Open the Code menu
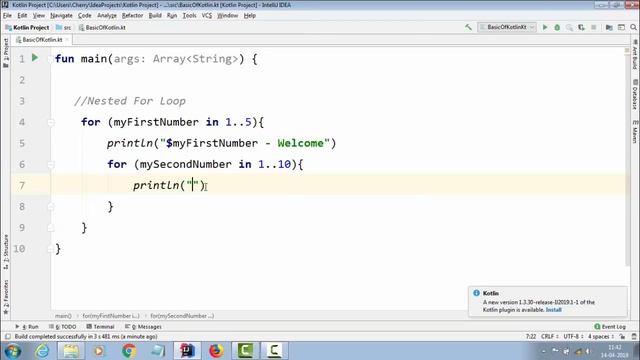 pyautogui.click(x=84, y=16)
